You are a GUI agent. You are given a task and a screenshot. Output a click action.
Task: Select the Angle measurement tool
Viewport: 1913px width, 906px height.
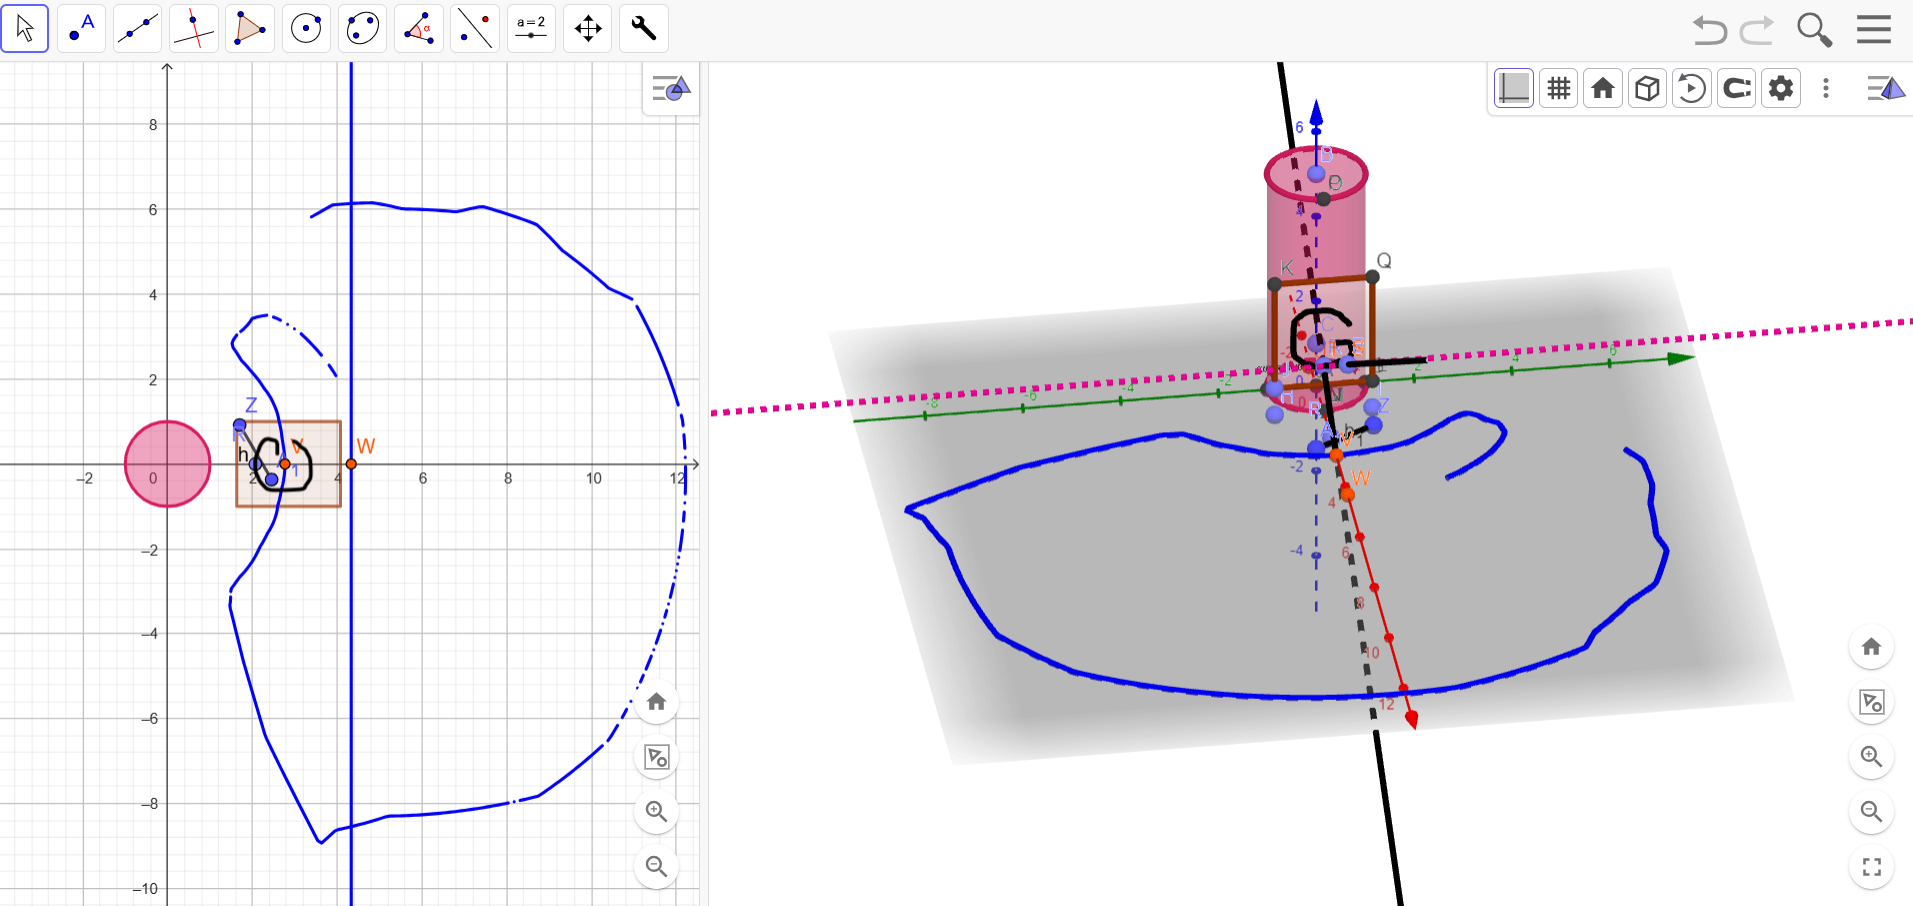pos(418,28)
